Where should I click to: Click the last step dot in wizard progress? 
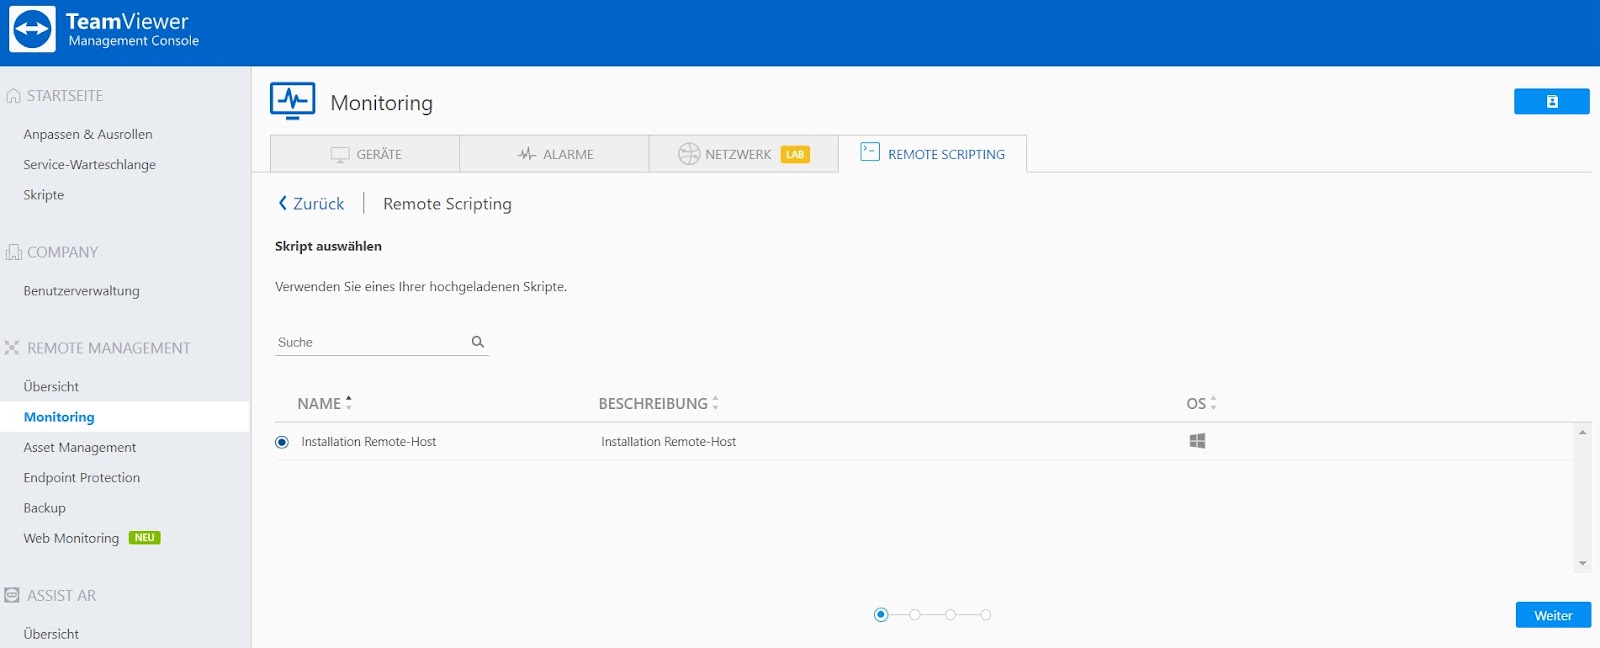click(x=986, y=615)
